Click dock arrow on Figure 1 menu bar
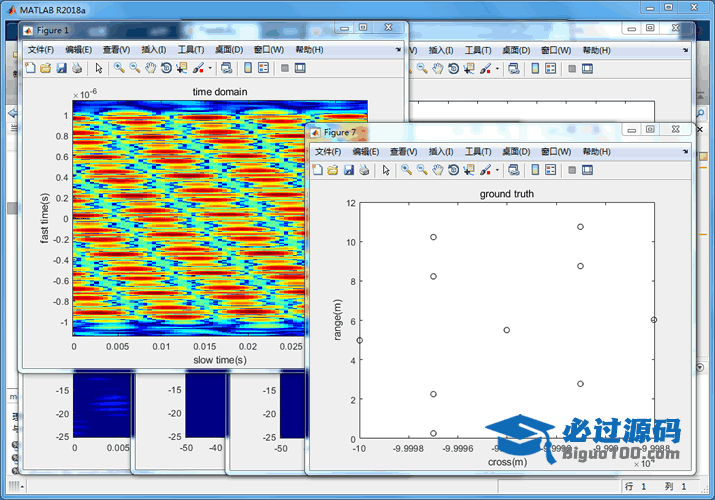715x500 pixels. (x=398, y=49)
